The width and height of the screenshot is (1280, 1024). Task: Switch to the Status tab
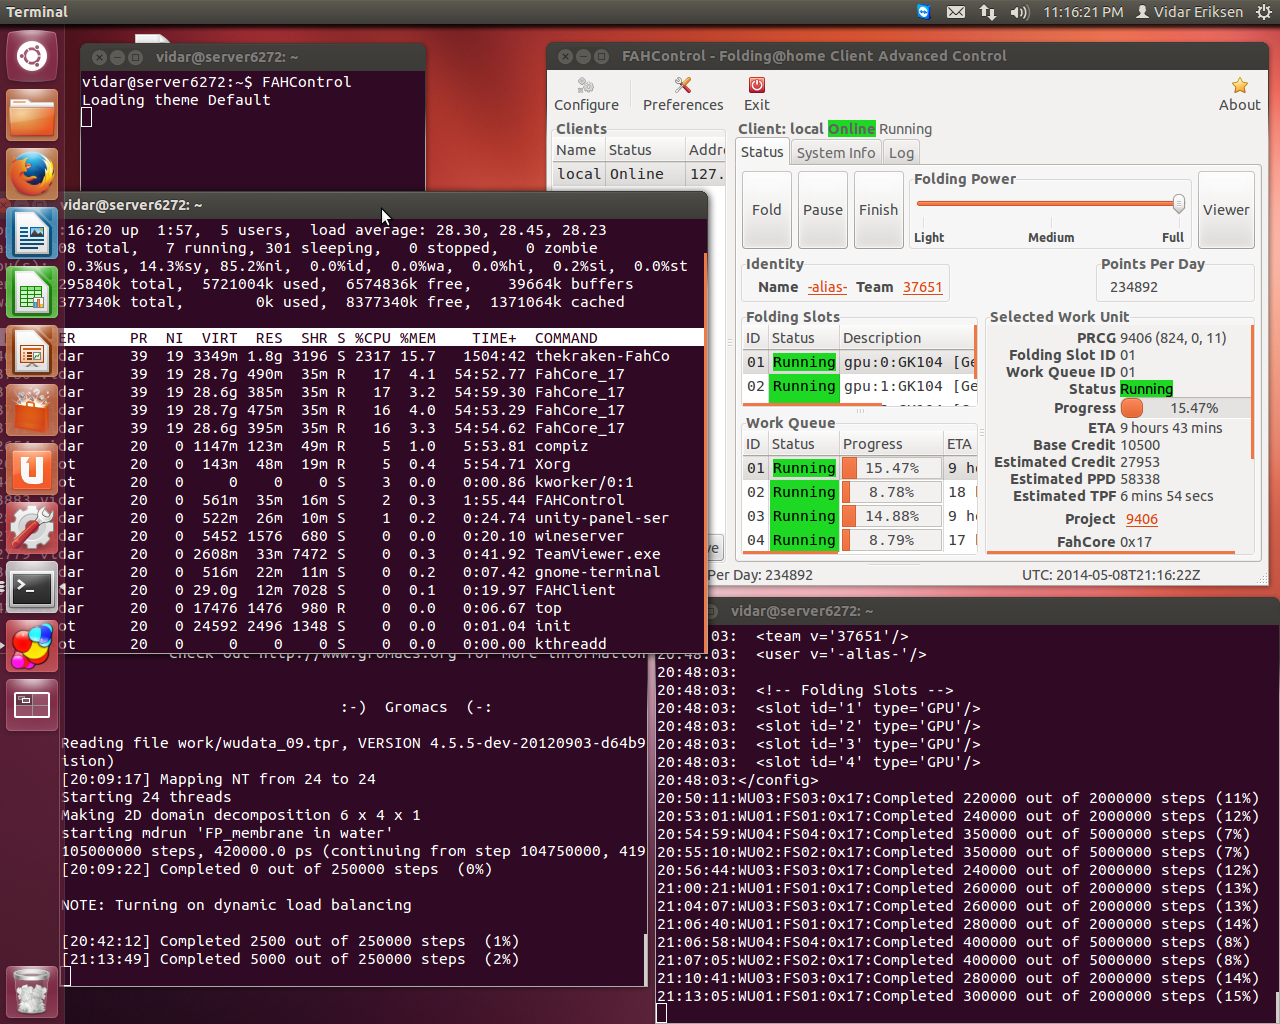coord(762,152)
